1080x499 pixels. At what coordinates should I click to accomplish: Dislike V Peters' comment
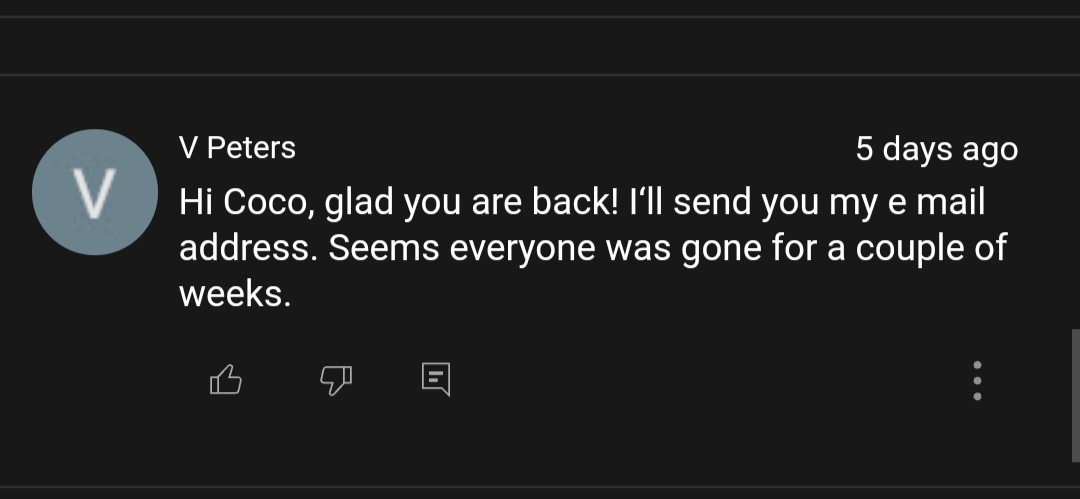click(x=335, y=379)
